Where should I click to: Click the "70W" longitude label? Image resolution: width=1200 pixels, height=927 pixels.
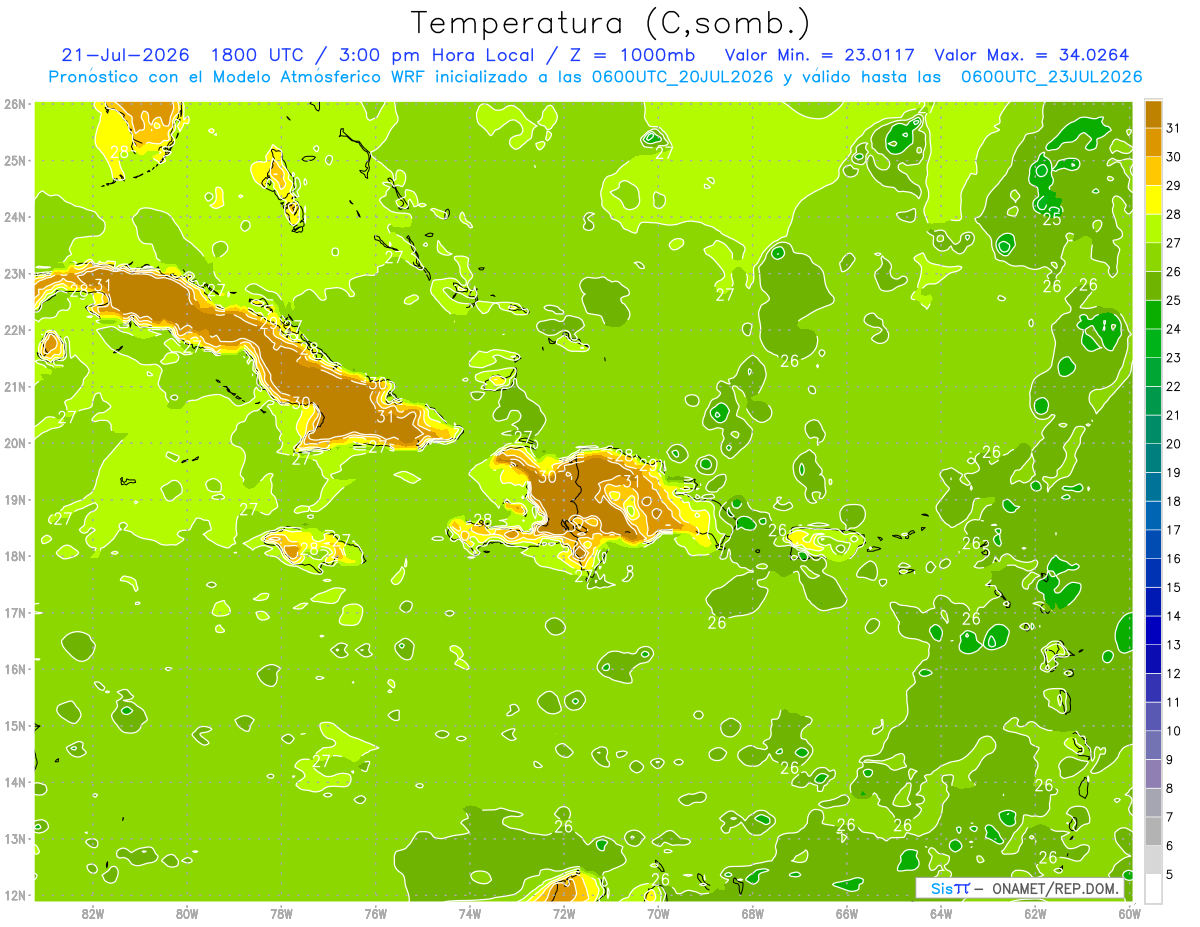[658, 912]
